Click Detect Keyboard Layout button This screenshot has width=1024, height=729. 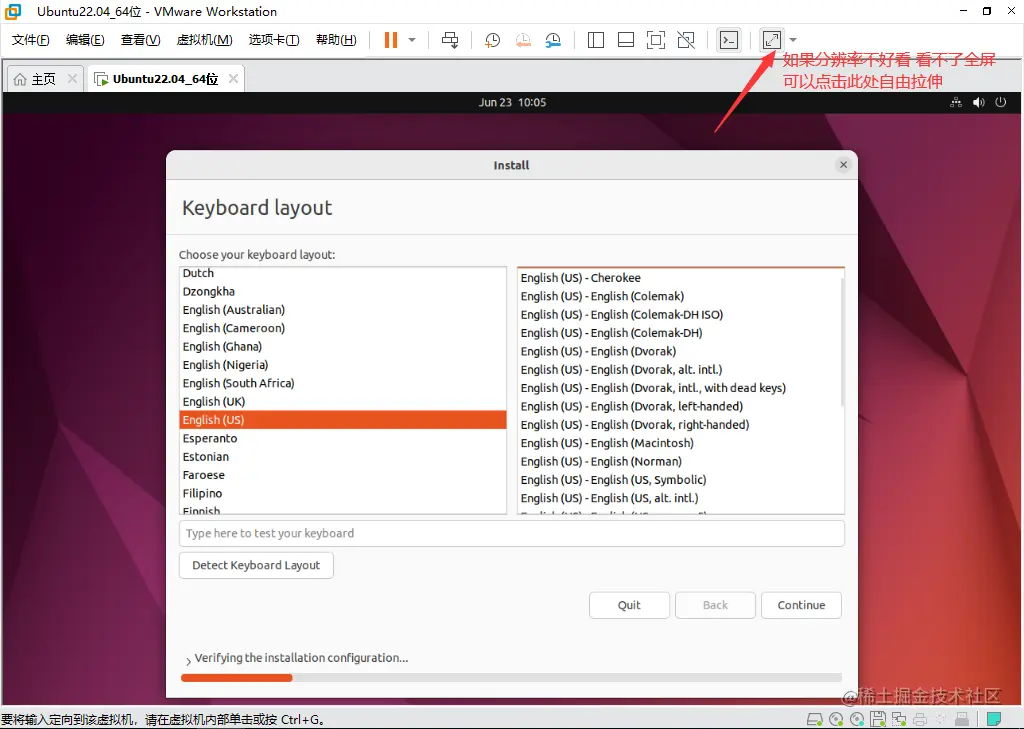[256, 565]
